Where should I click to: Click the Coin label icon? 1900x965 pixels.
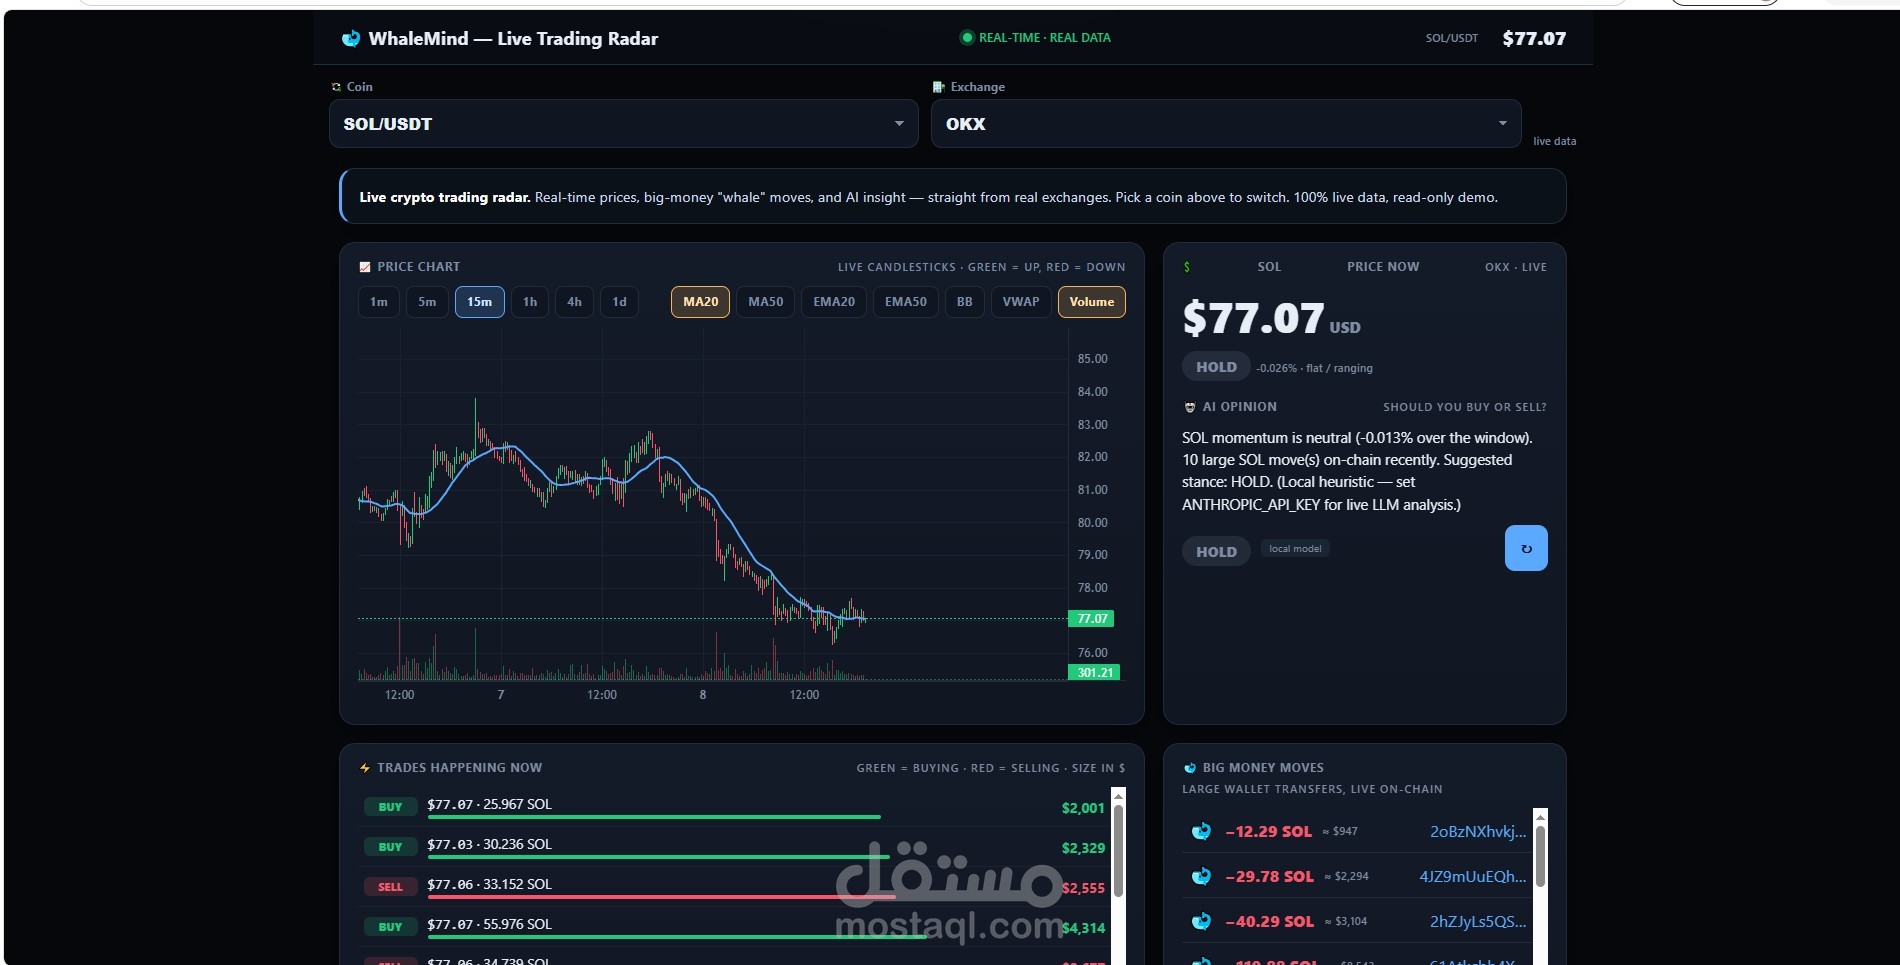(336, 87)
